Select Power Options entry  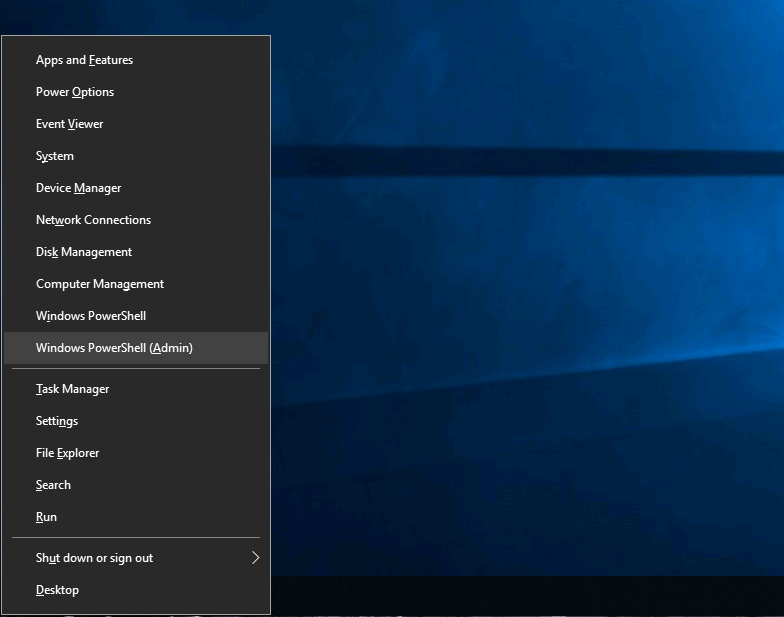[x=136, y=92]
